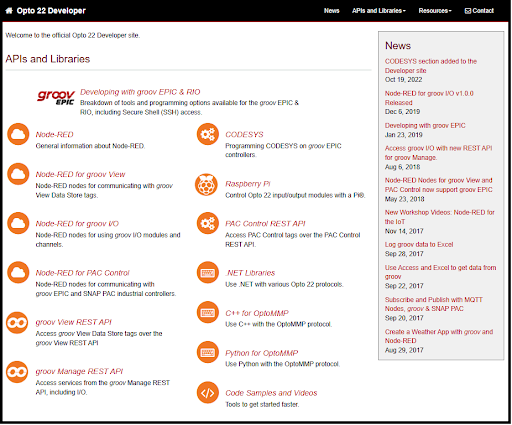Open Developing with groov EPIC & RIO link

tap(140, 92)
